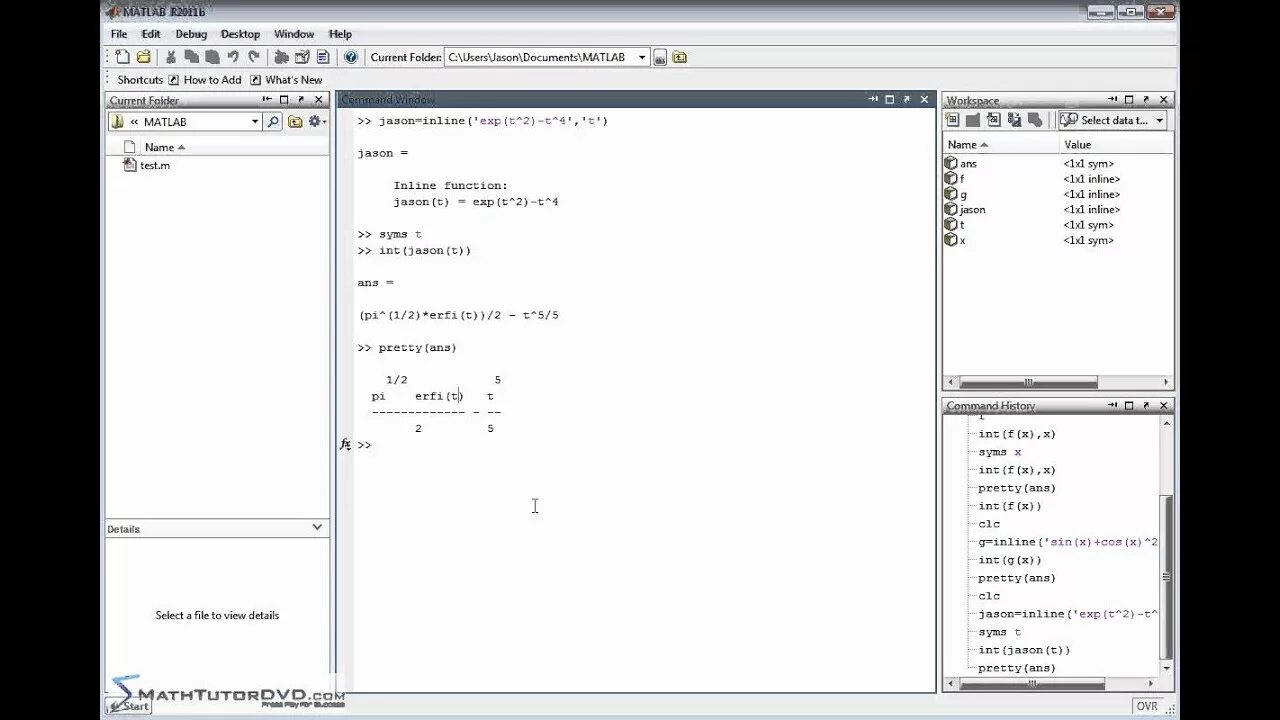Click the fx function browser icon
The image size is (1280, 720).
click(x=345, y=445)
